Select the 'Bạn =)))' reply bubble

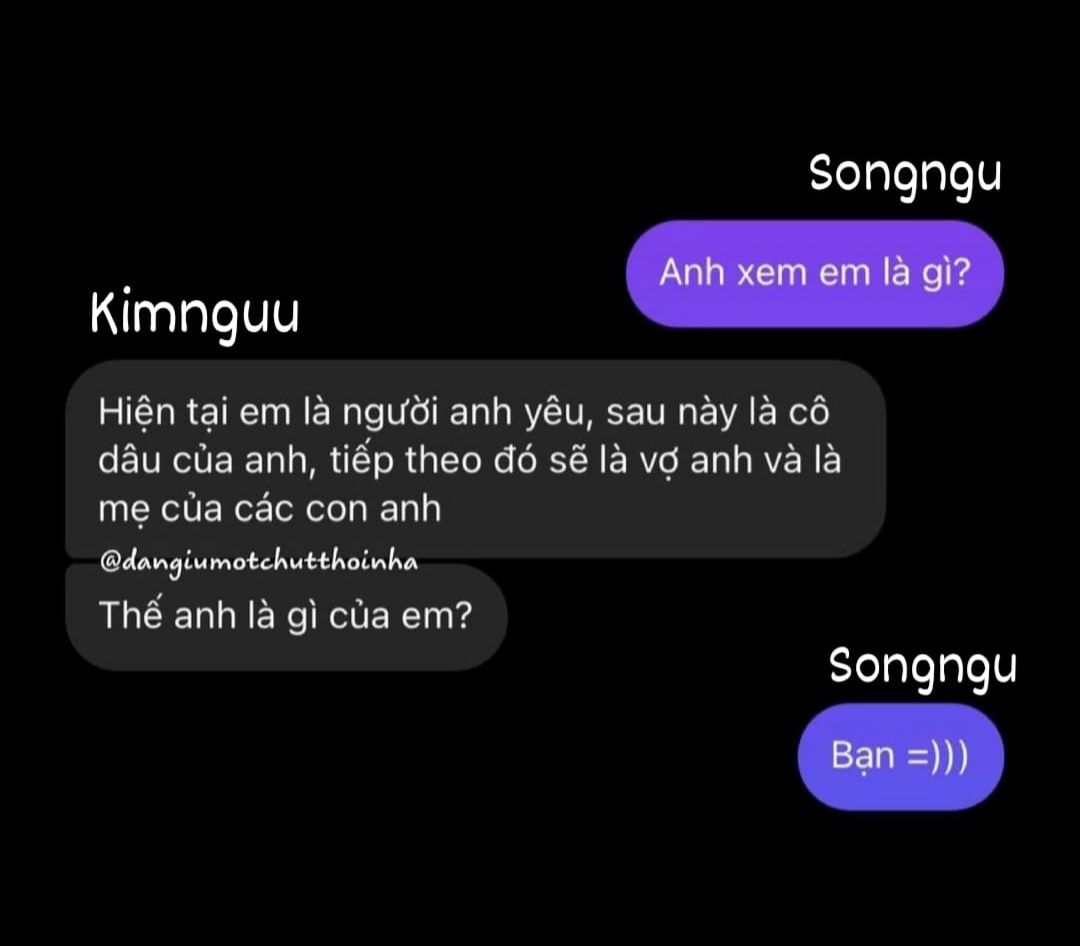pos(900,757)
